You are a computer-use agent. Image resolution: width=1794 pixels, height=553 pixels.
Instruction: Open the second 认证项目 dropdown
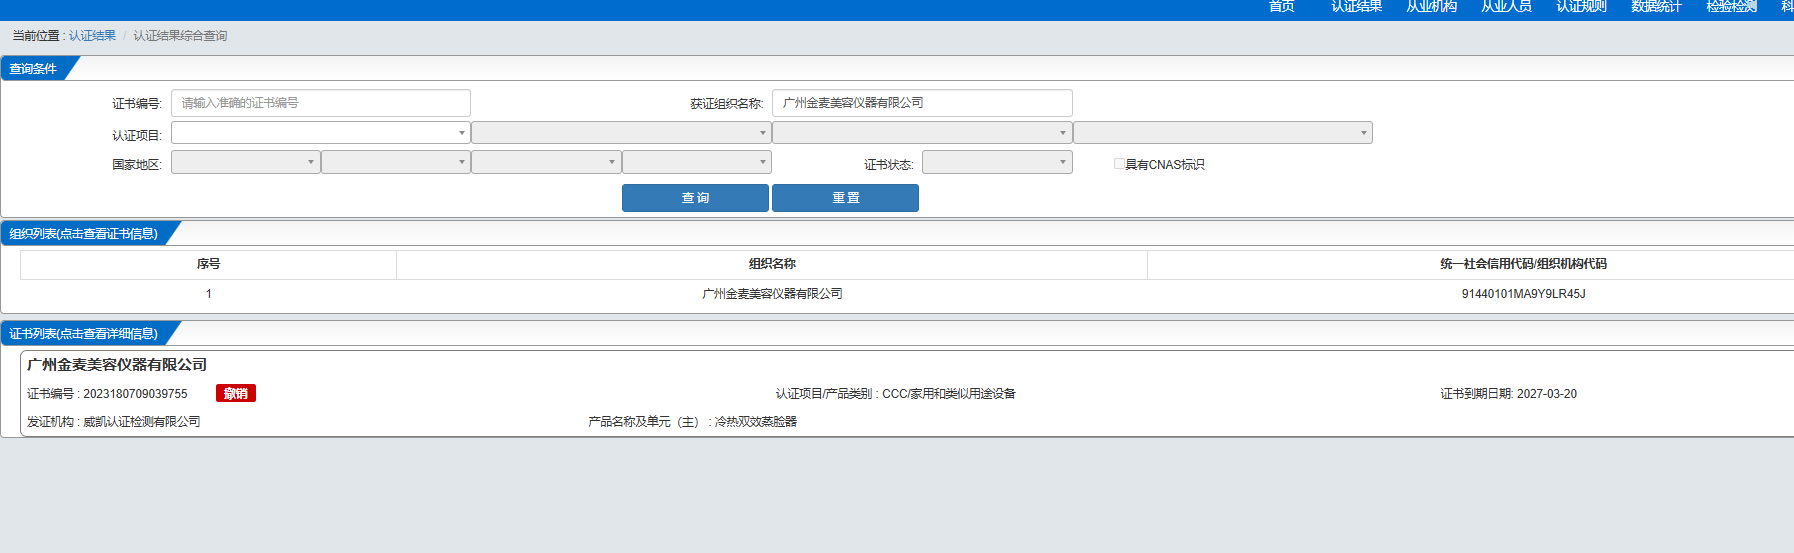[x=621, y=133]
